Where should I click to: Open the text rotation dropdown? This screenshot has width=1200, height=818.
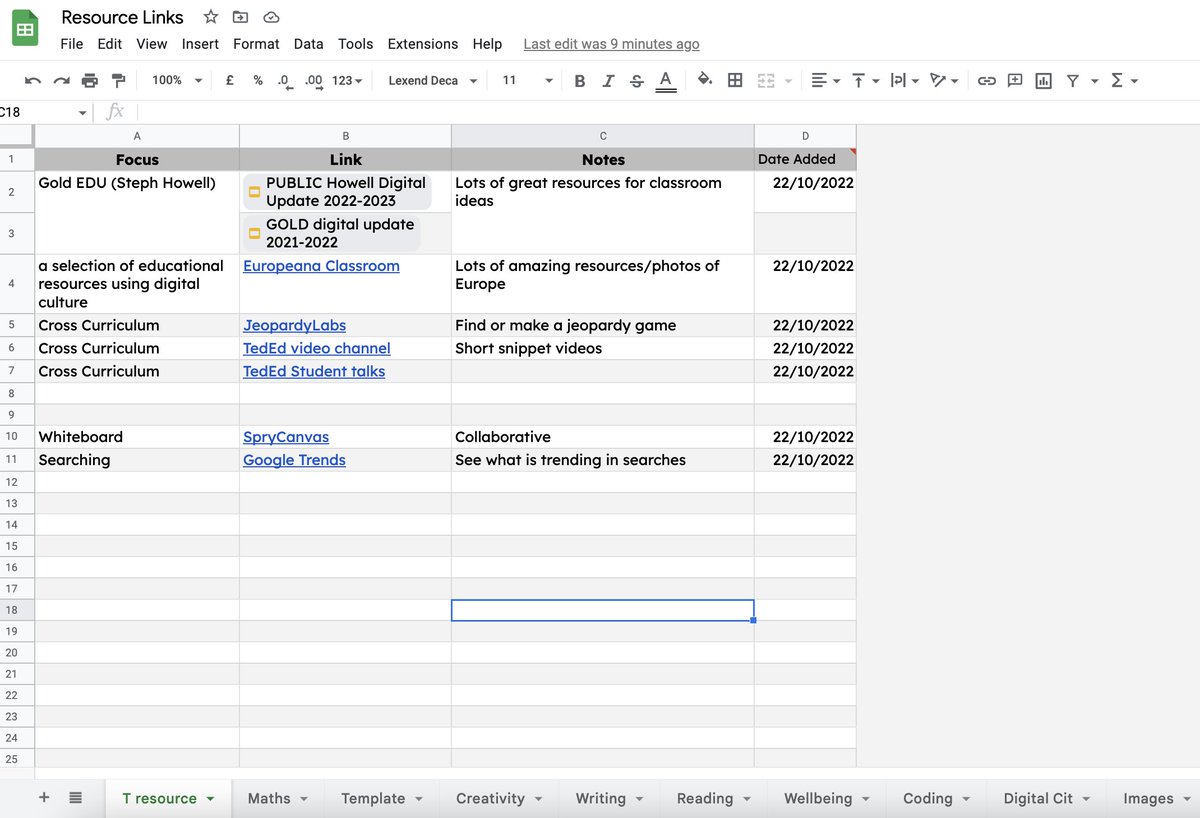[x=943, y=80]
